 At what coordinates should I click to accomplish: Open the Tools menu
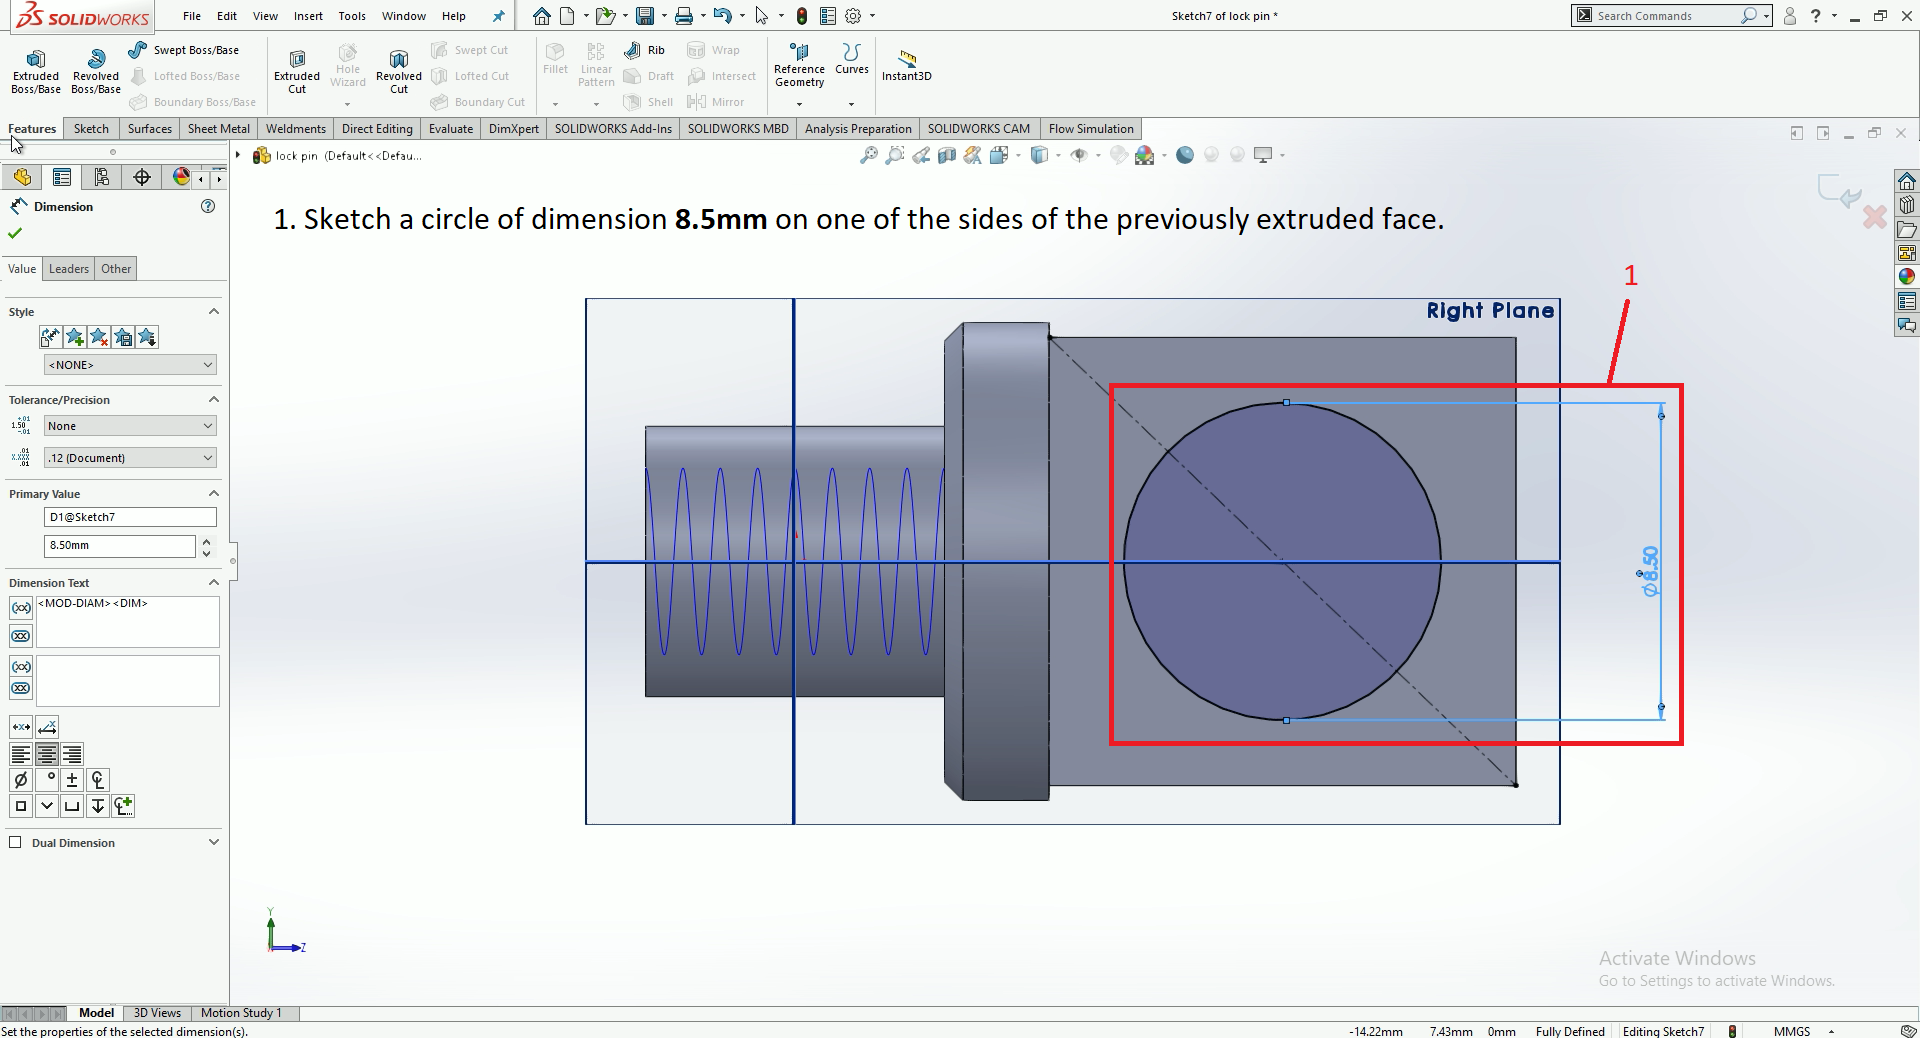[352, 16]
